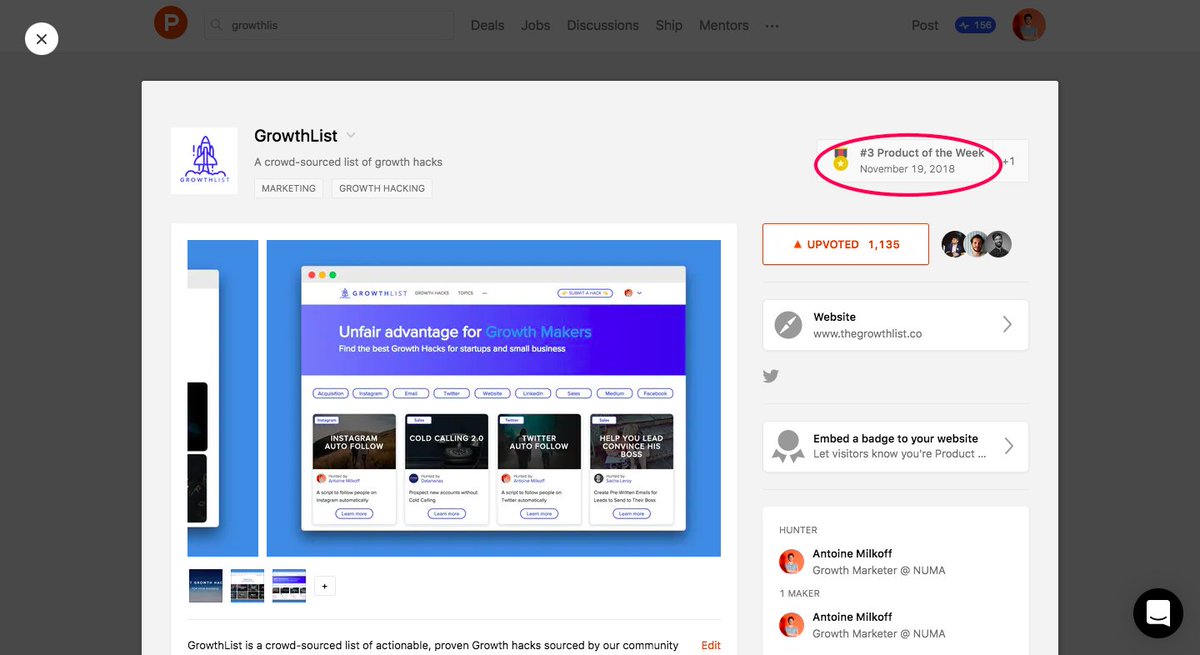
Task: Close the product modal with the X button
Action: (x=41, y=39)
